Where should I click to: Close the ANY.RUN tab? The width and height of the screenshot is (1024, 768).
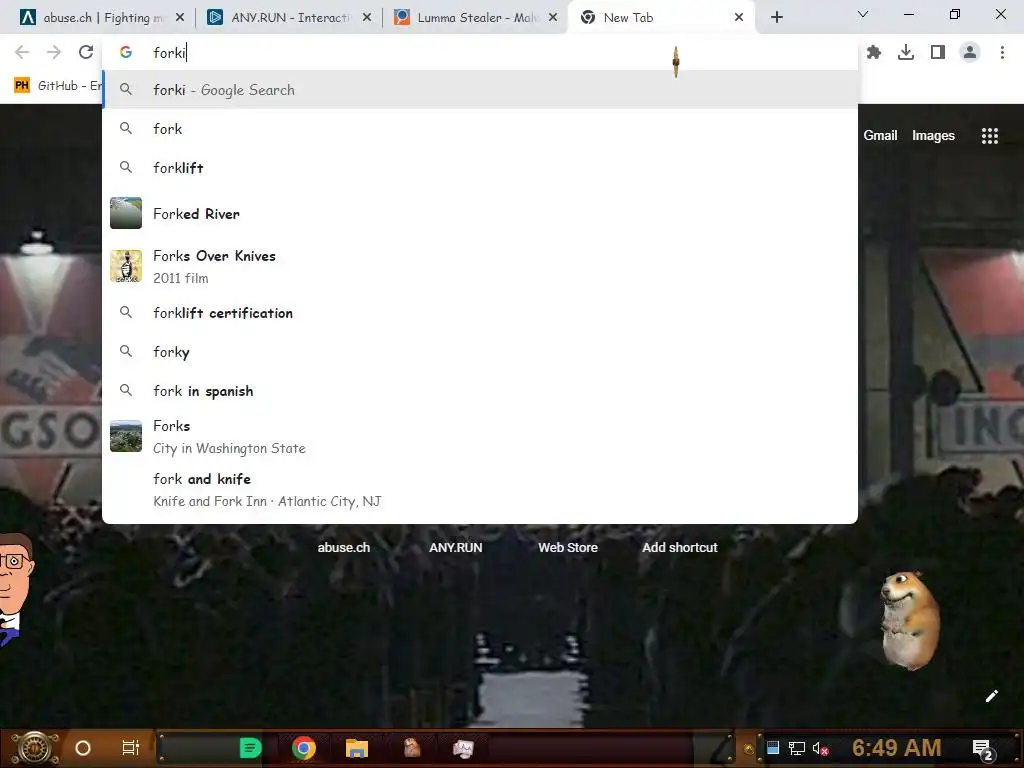pos(367,18)
